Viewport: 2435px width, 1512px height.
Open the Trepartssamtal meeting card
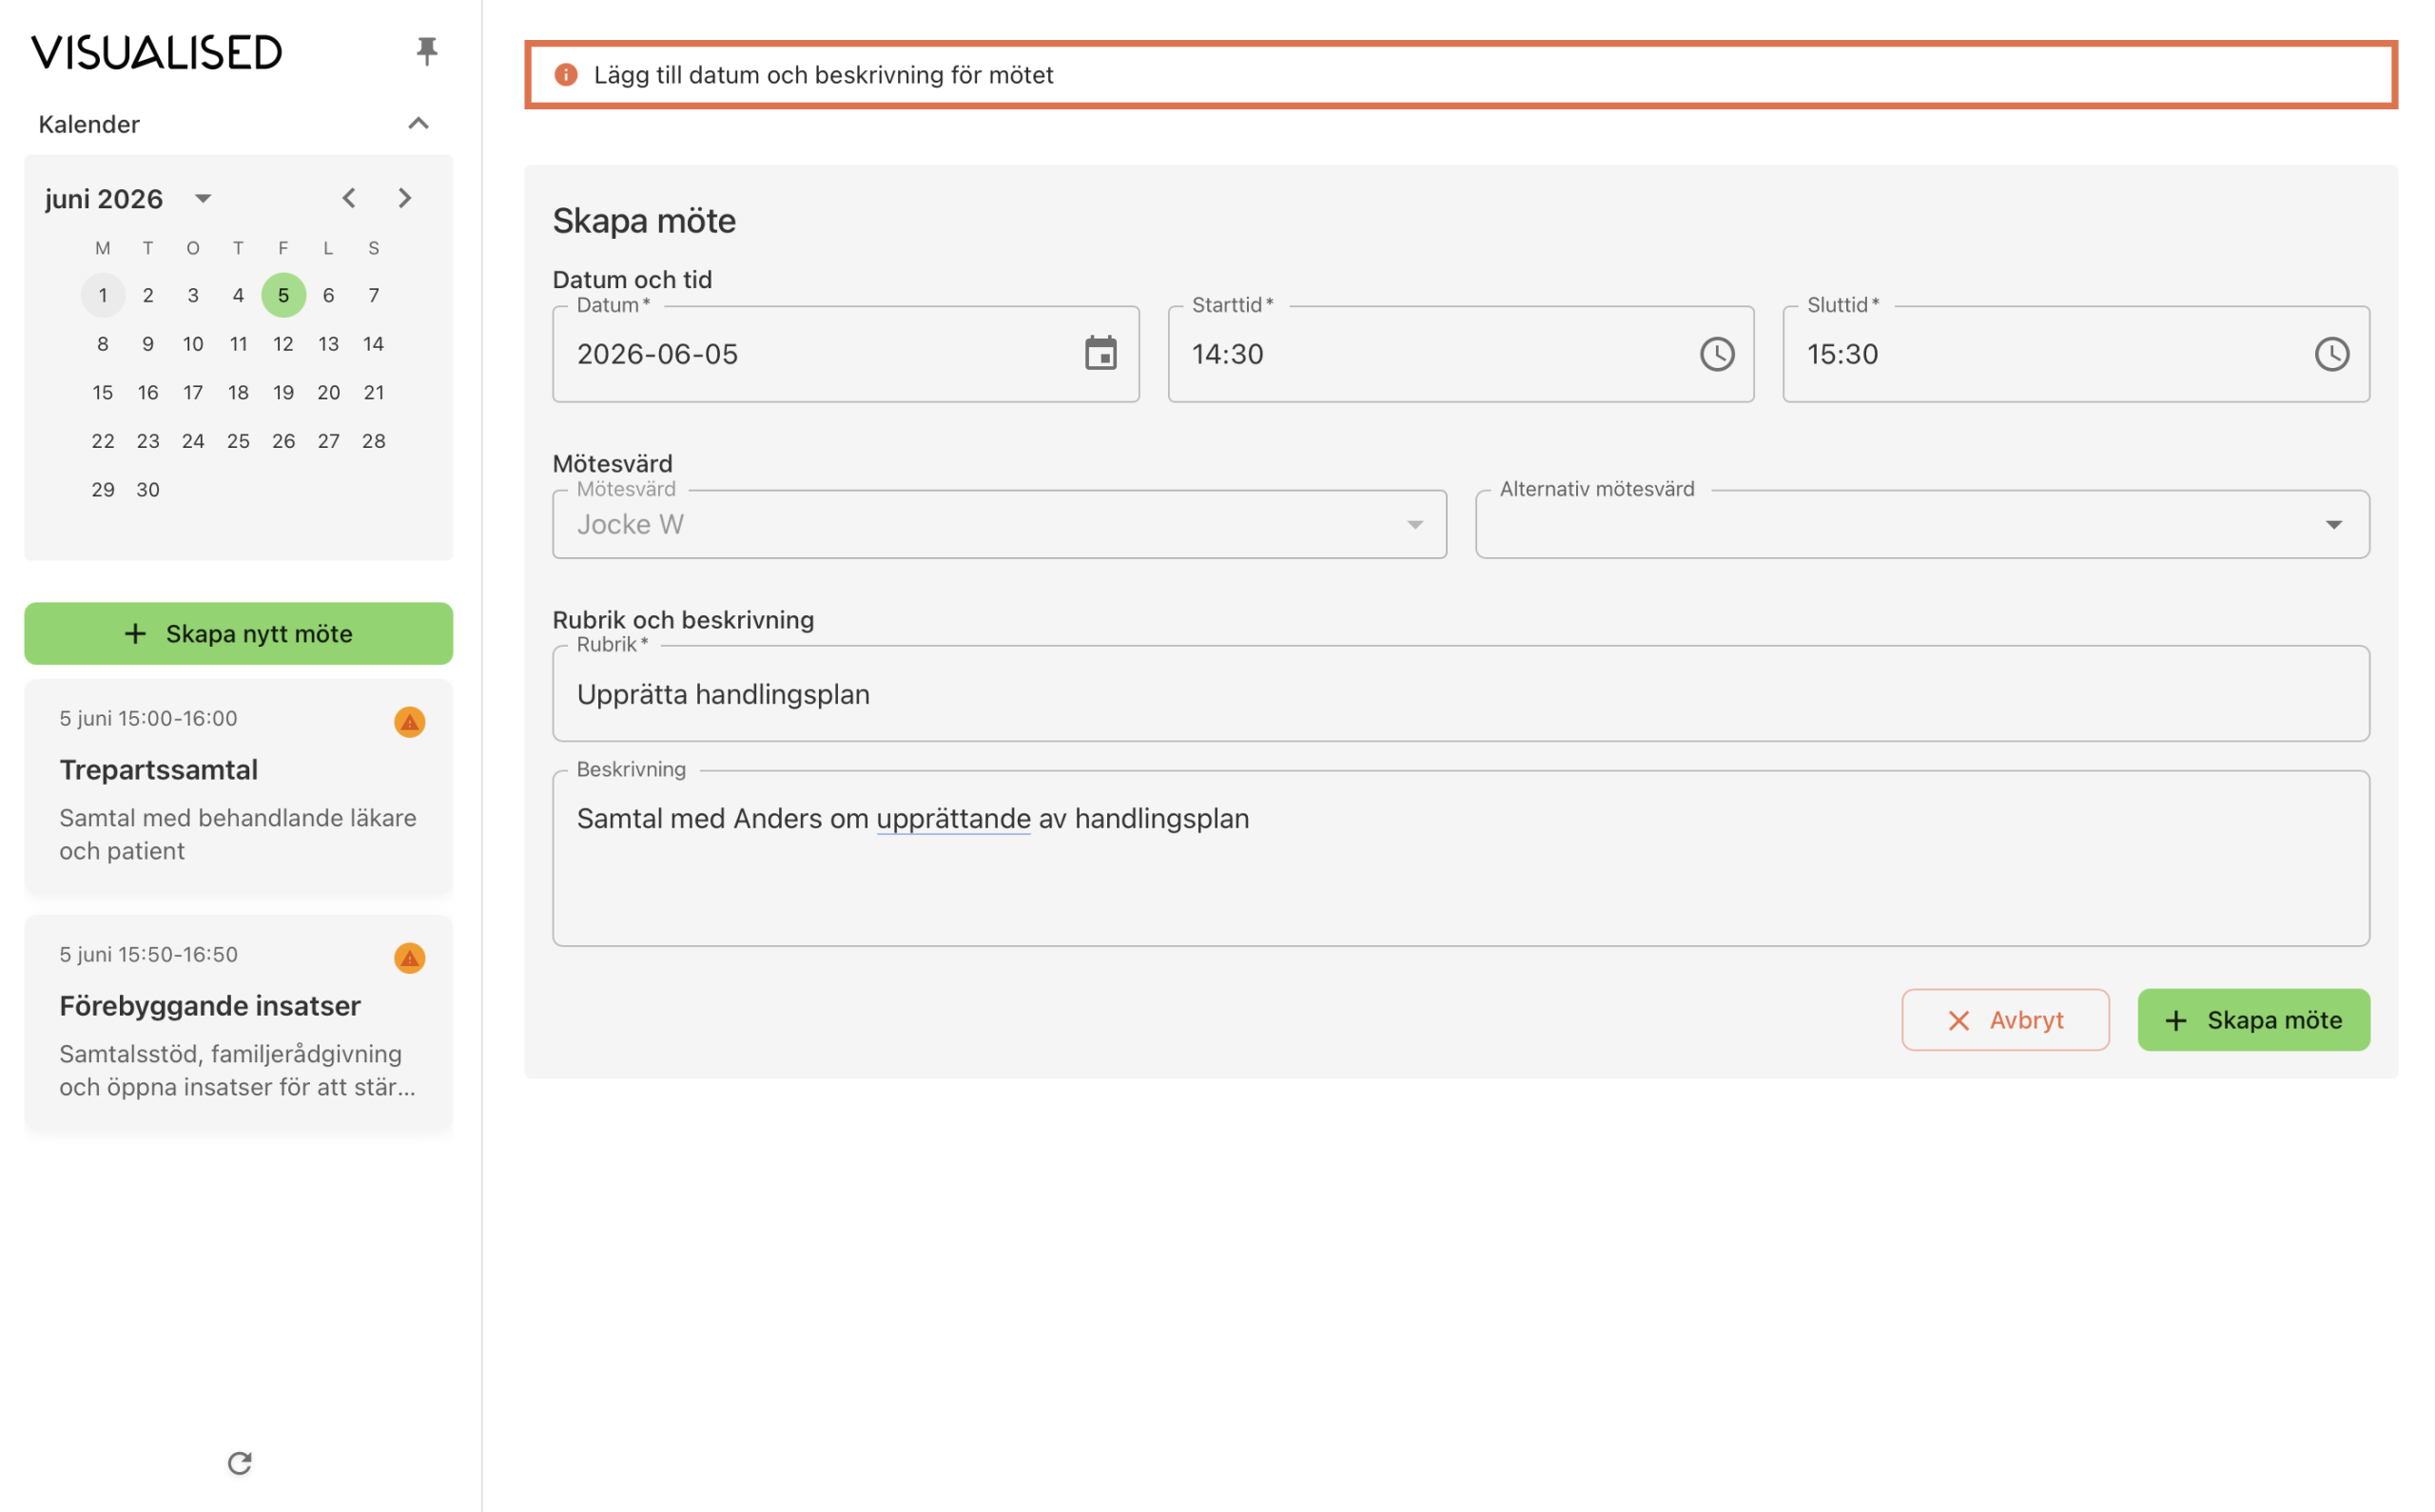pyautogui.click(x=239, y=787)
